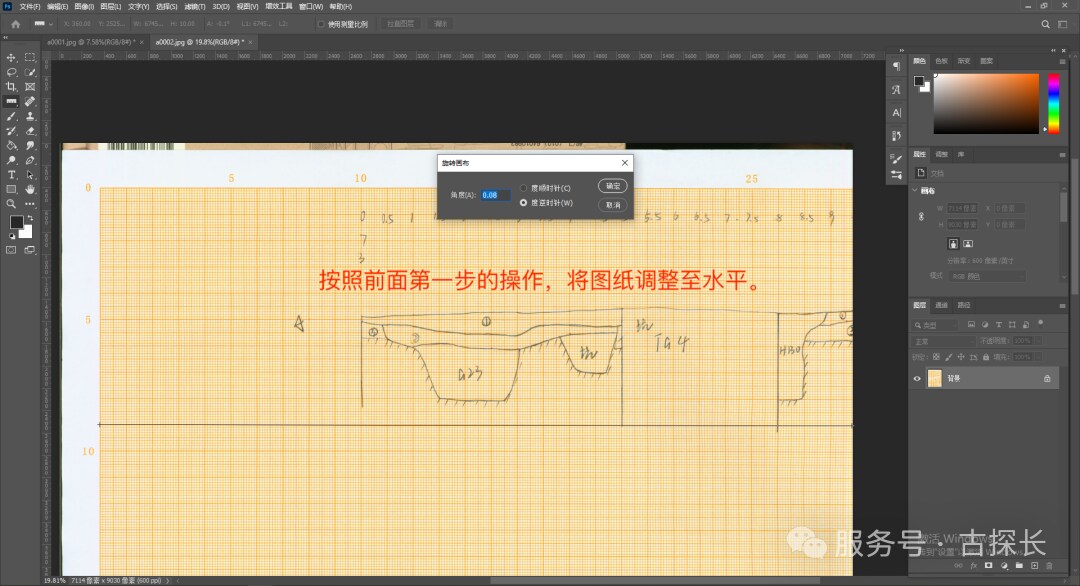Switch to the a0001.jpg document tab

(x=91, y=42)
